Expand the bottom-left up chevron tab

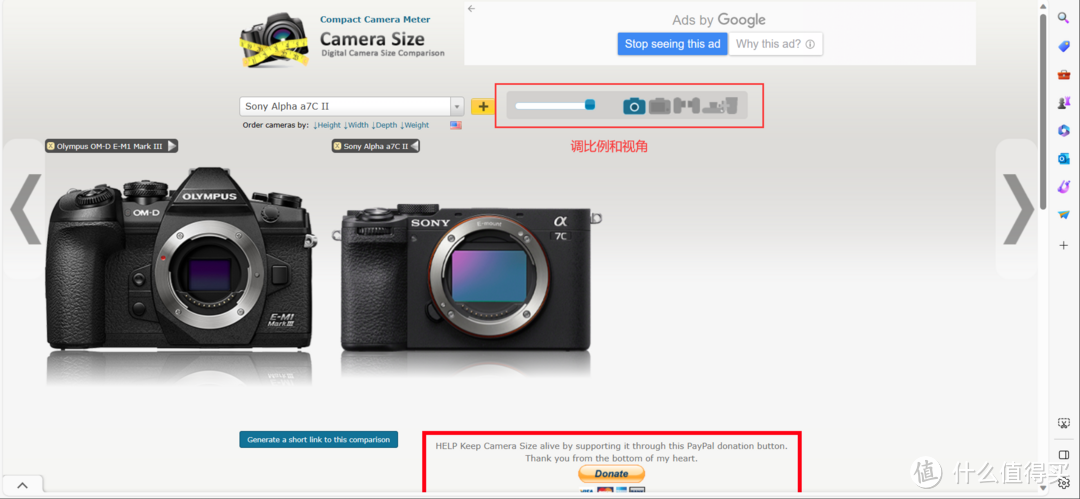click(22, 485)
